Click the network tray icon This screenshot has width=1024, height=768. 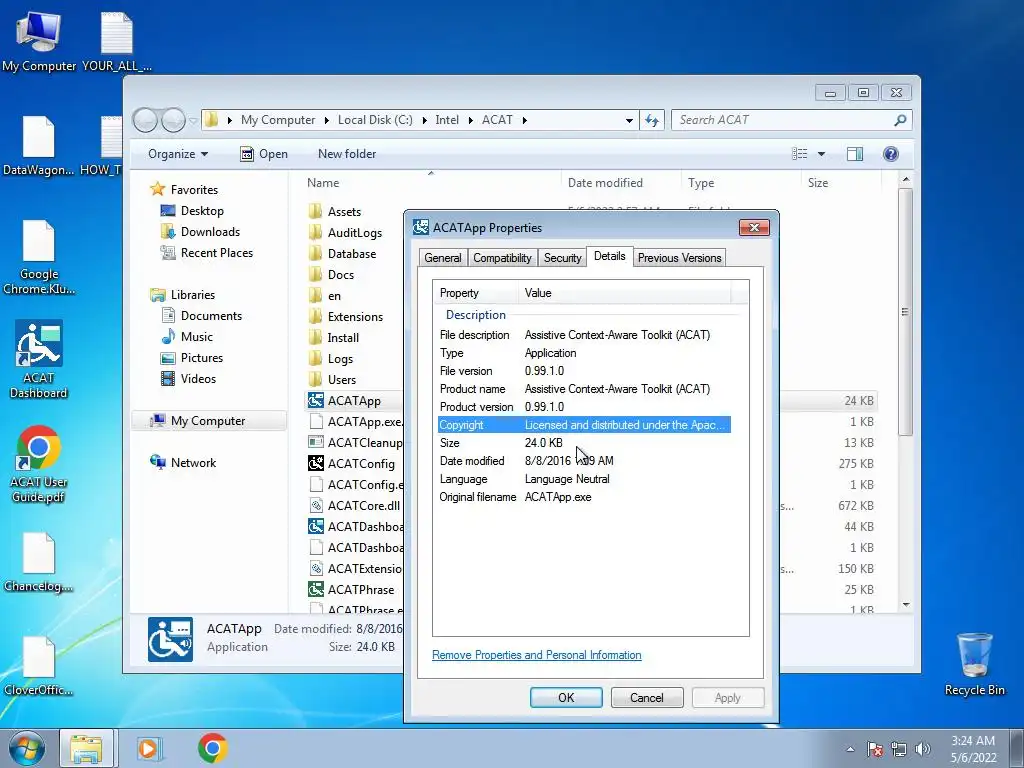coord(899,749)
